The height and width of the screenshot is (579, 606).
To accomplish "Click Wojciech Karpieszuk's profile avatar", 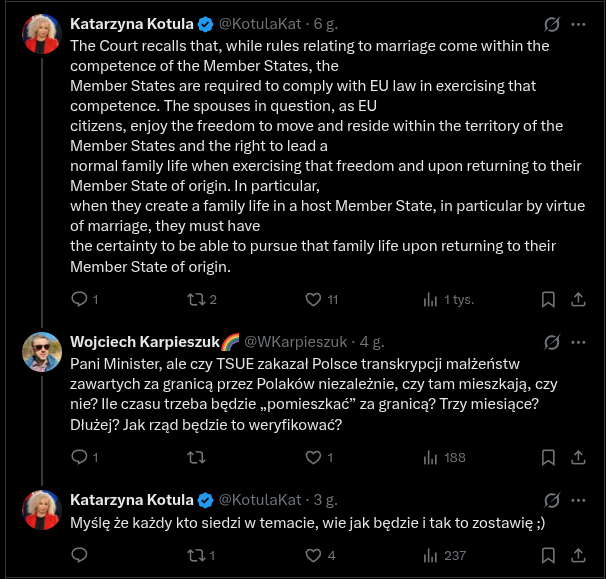I will [x=43, y=352].
